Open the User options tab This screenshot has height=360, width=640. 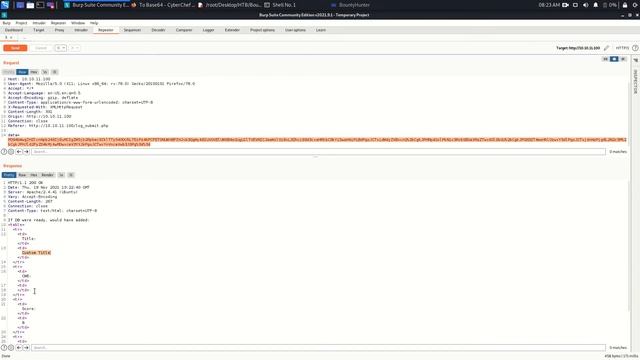[x=296, y=30]
